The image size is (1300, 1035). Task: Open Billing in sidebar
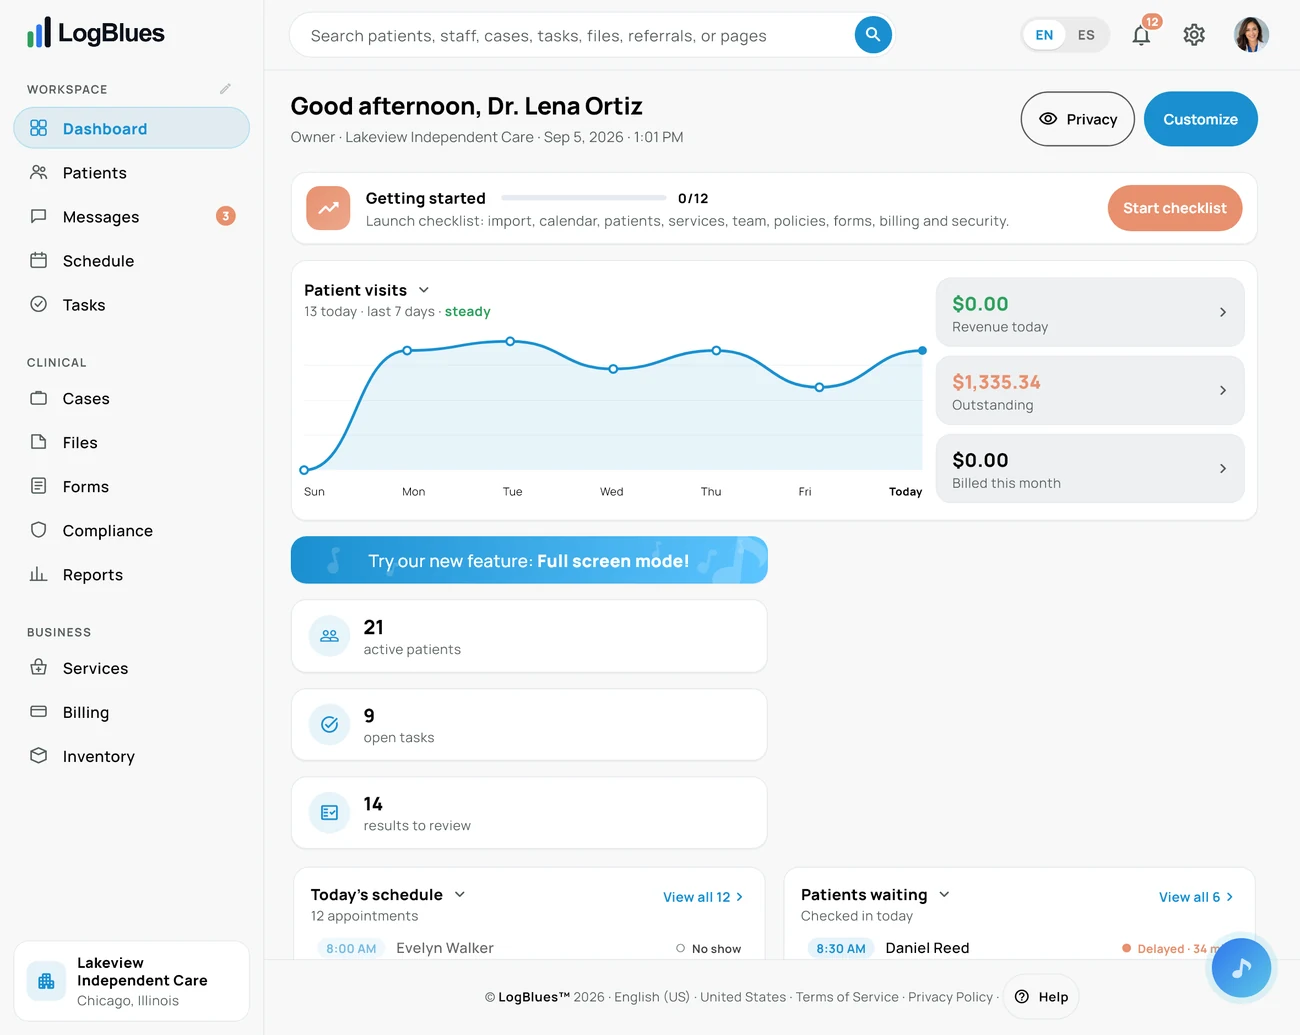[131, 712]
